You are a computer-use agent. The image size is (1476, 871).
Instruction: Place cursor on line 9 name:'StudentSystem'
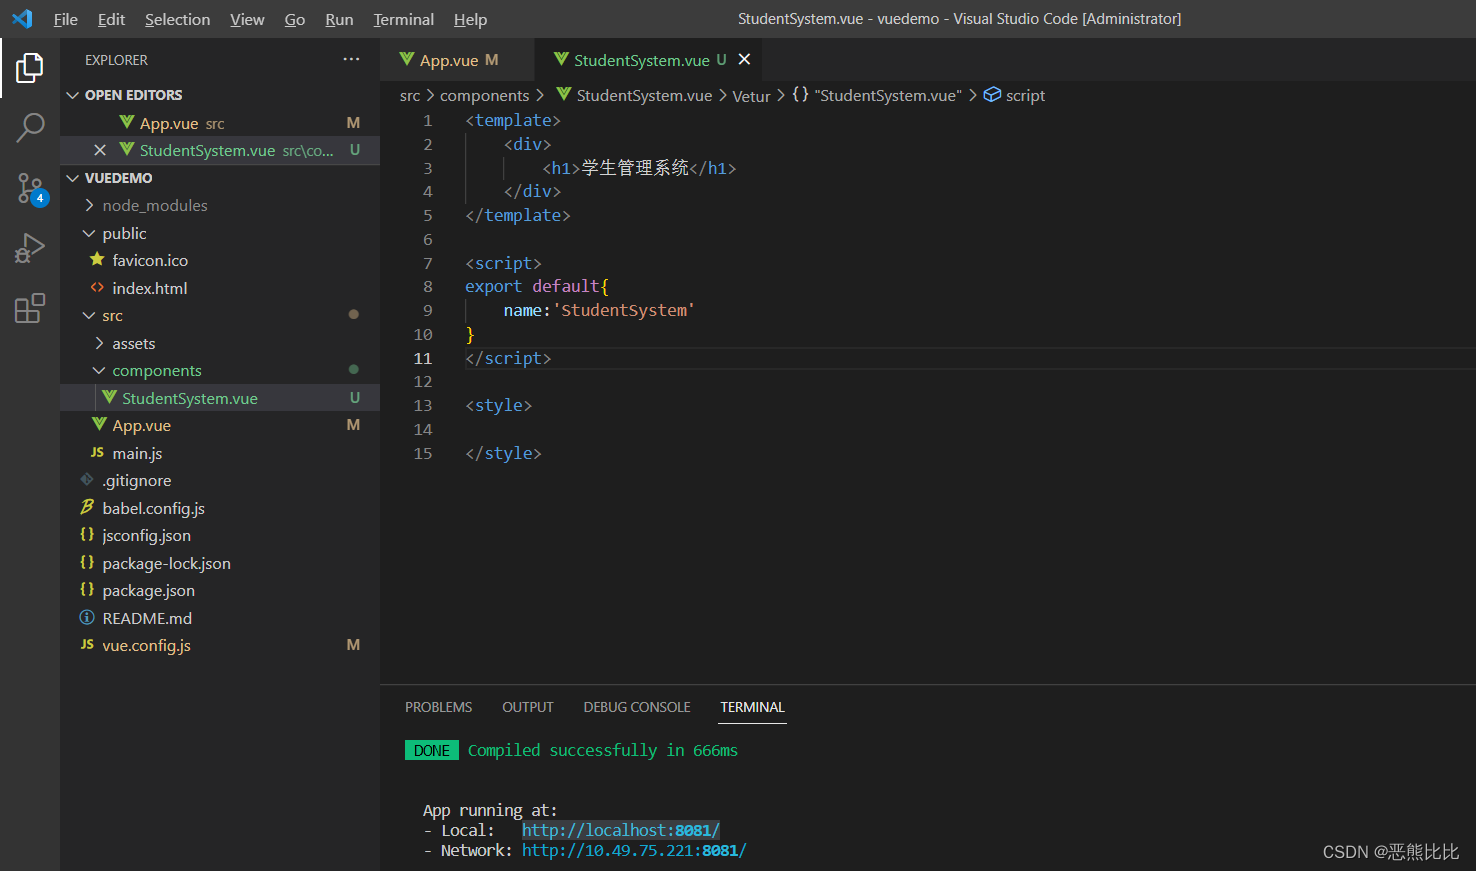click(x=599, y=310)
